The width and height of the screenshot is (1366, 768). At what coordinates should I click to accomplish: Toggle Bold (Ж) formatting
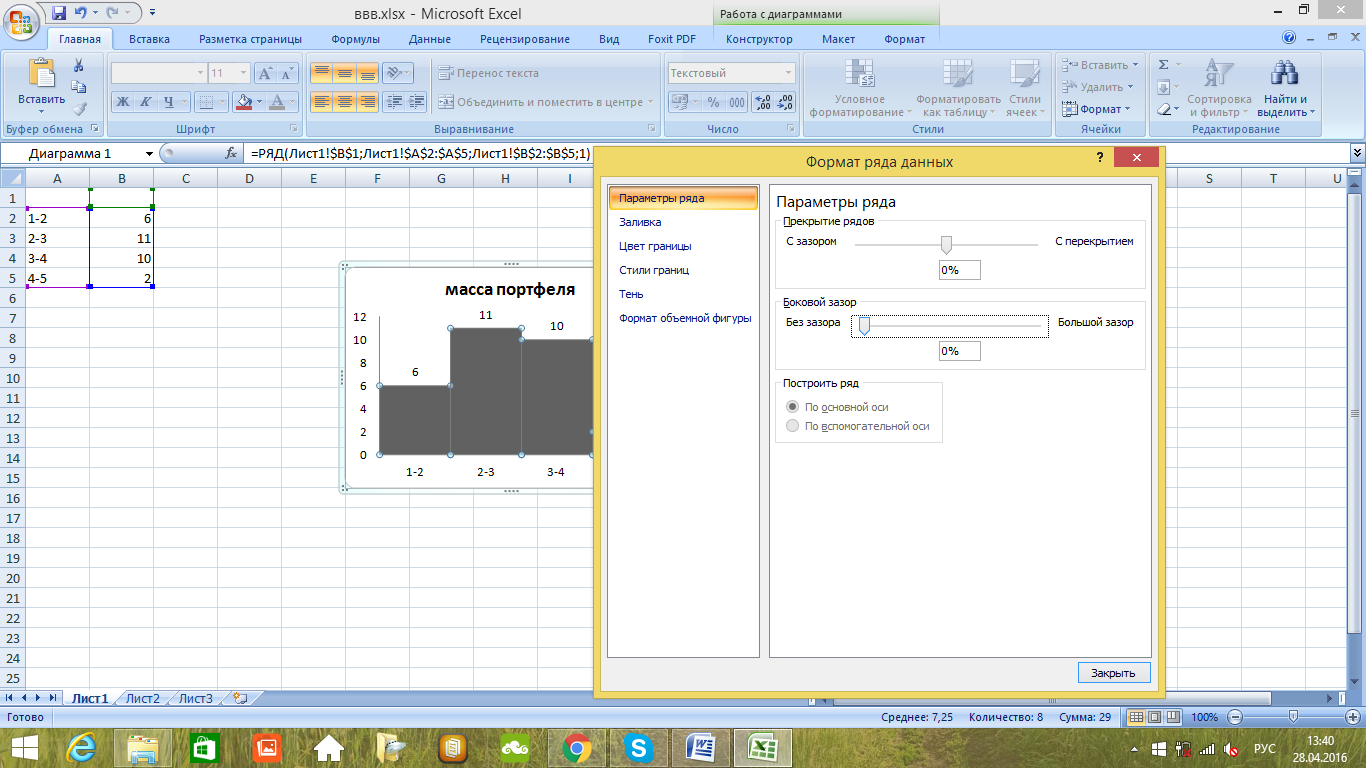(x=122, y=102)
